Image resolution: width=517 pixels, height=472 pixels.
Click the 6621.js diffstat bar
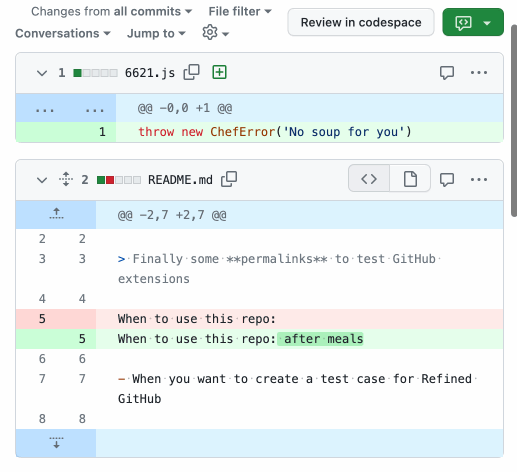pyautogui.click(x=95, y=73)
